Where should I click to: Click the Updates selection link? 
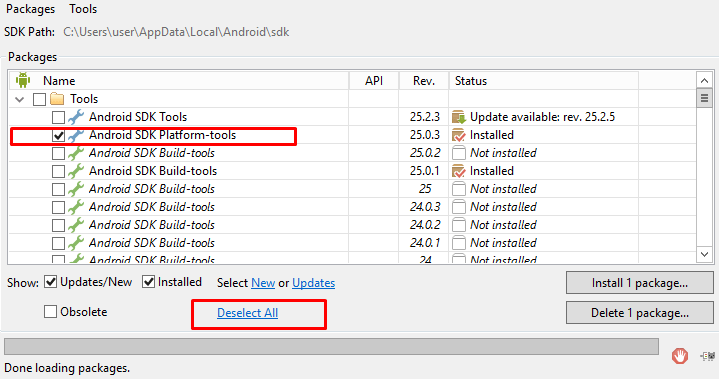click(314, 283)
